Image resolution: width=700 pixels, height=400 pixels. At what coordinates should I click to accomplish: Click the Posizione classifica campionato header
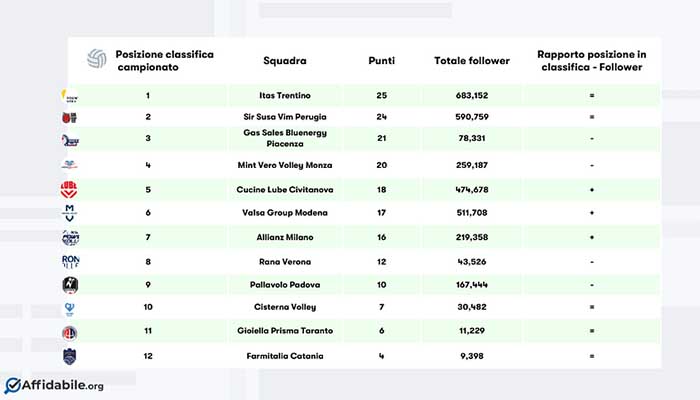point(164,60)
